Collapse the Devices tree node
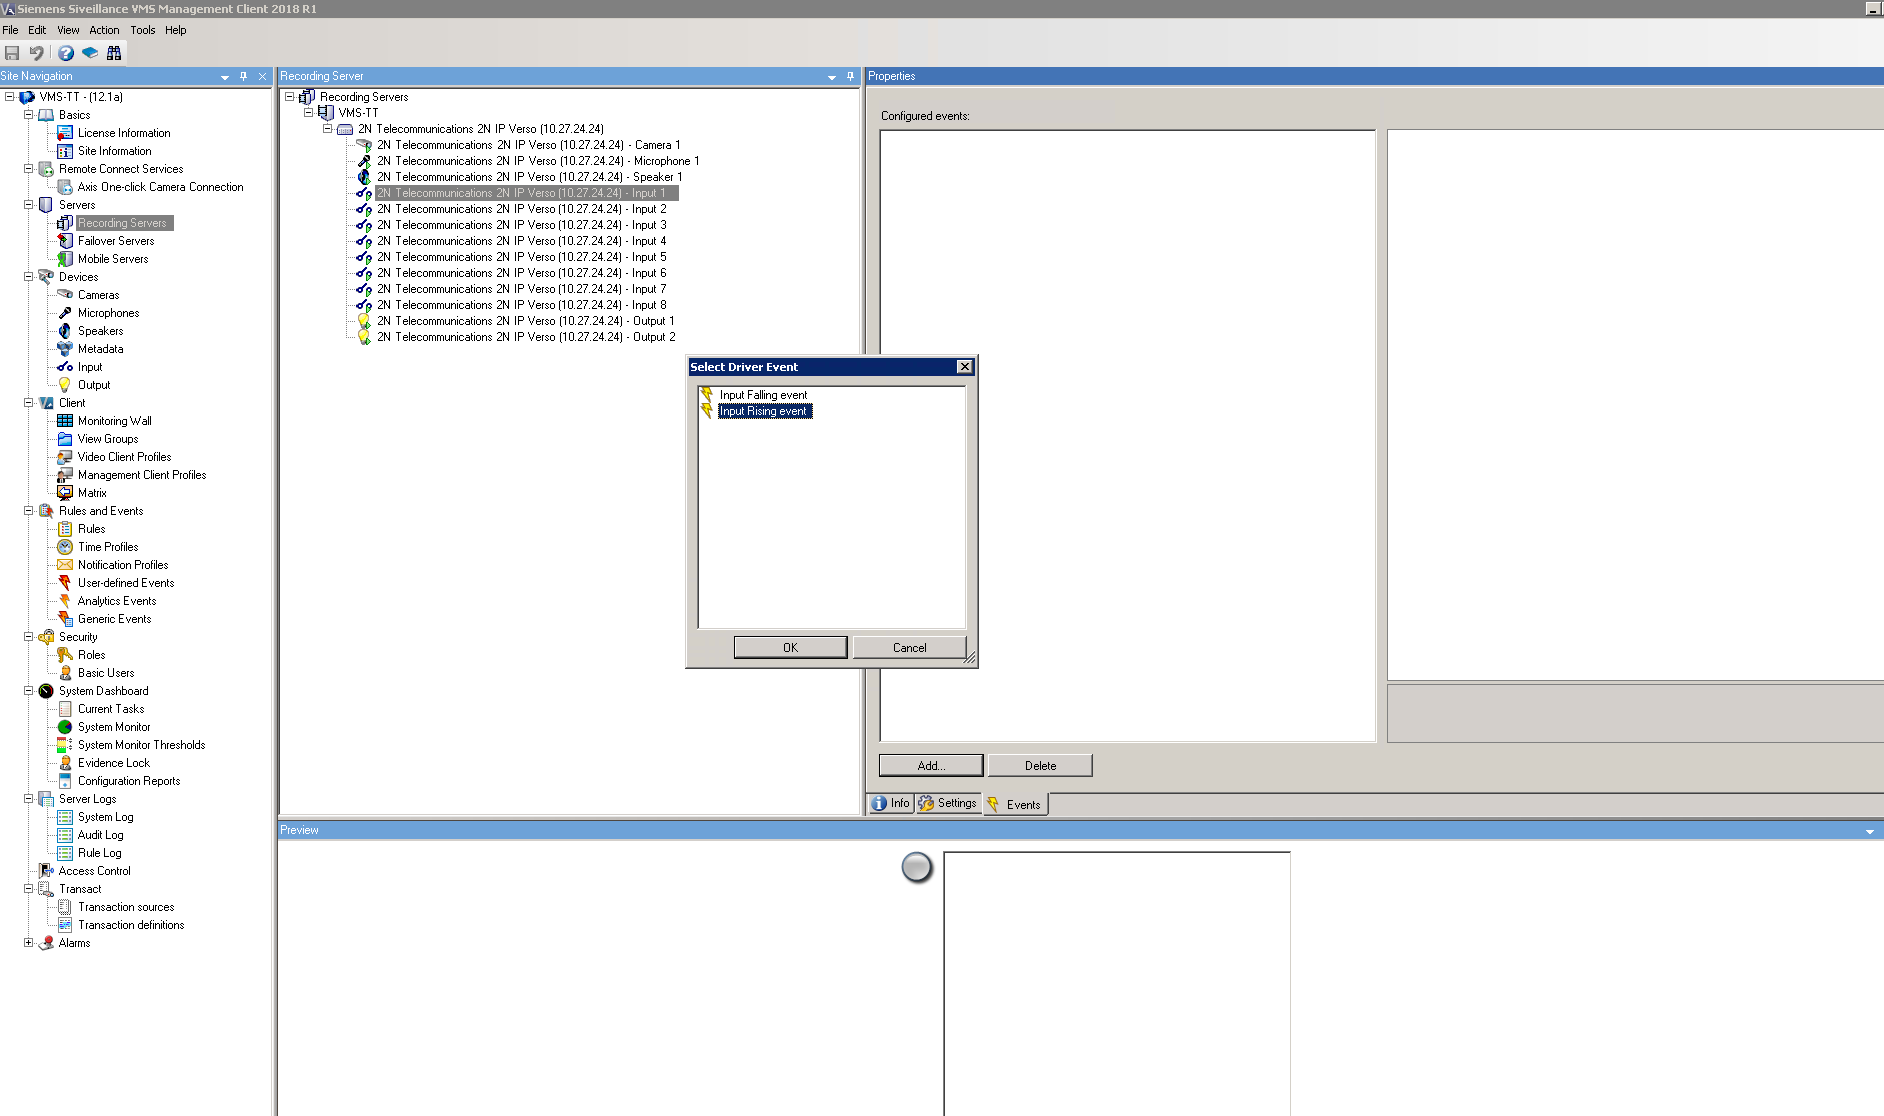The height and width of the screenshot is (1116, 1884). coord(29,277)
